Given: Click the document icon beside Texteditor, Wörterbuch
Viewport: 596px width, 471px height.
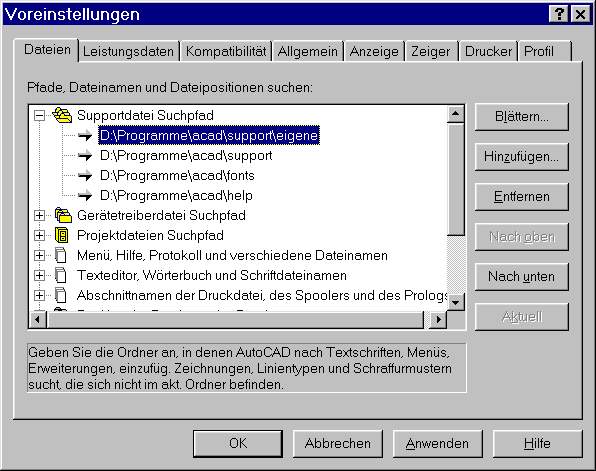Looking at the screenshot, I should pyautogui.click(x=61, y=275).
